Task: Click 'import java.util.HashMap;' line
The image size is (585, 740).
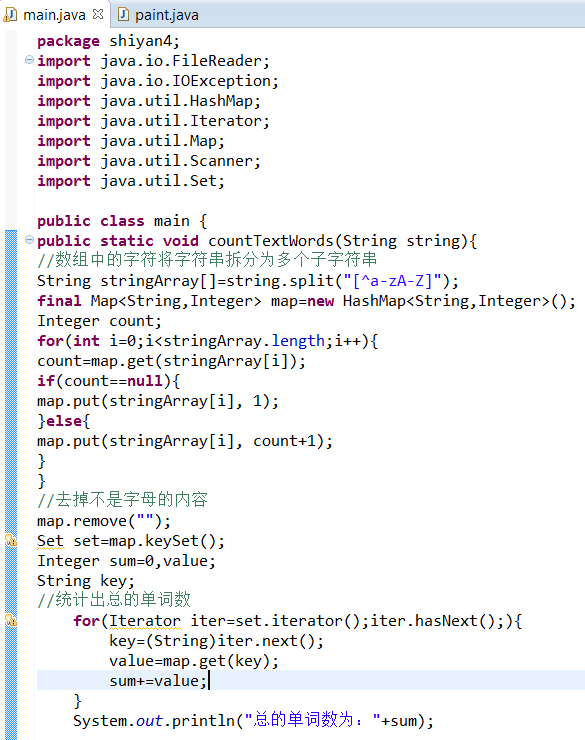Action: click(149, 101)
